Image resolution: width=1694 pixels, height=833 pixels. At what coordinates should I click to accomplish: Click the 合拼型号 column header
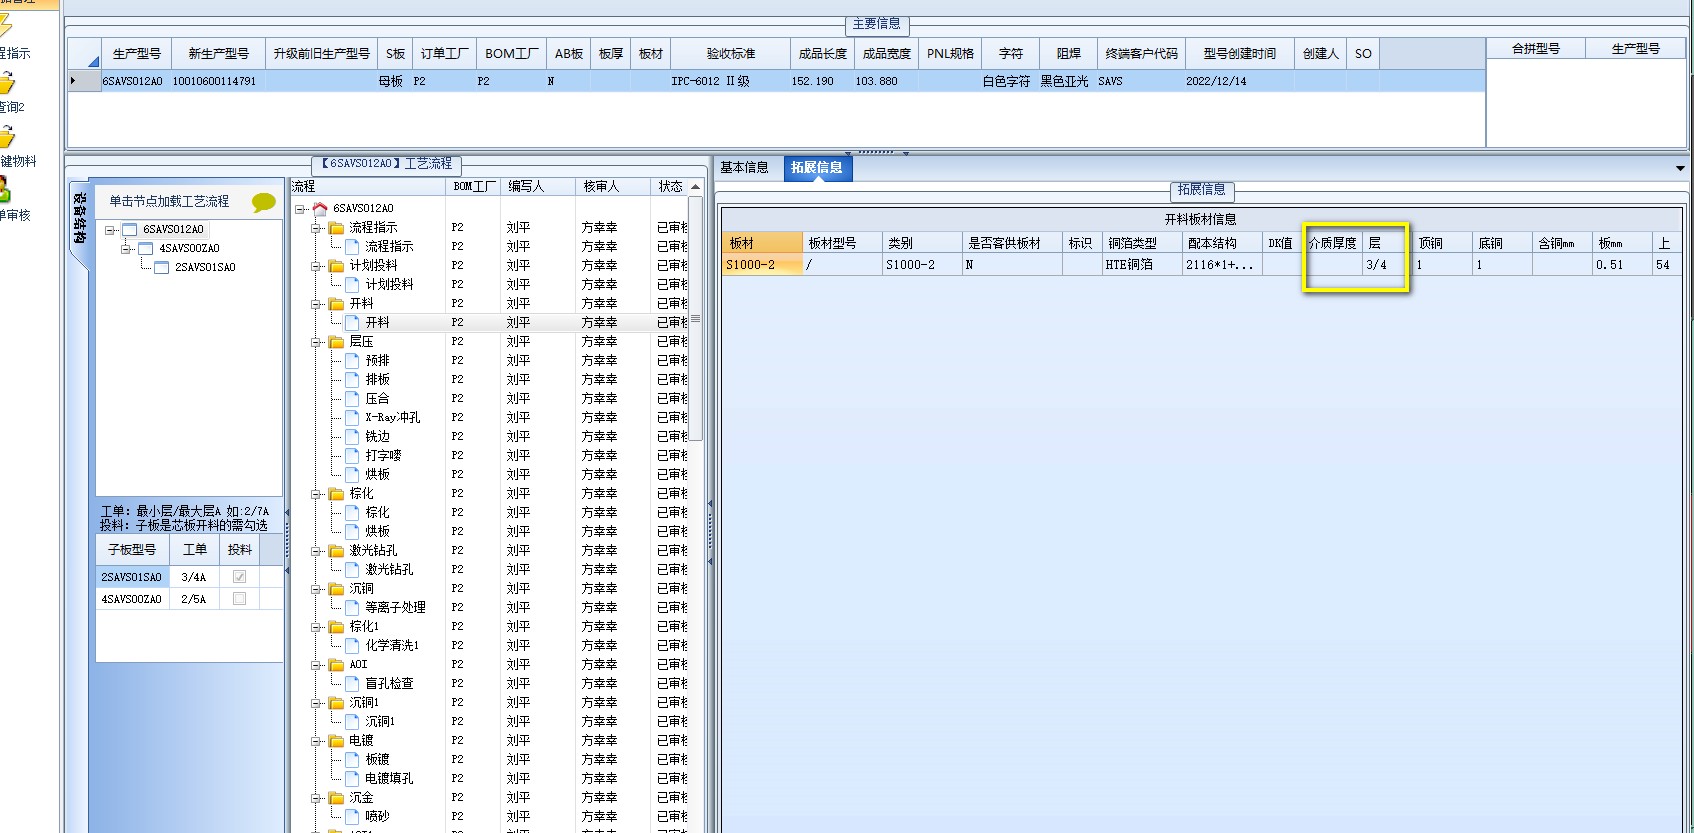tap(1536, 48)
